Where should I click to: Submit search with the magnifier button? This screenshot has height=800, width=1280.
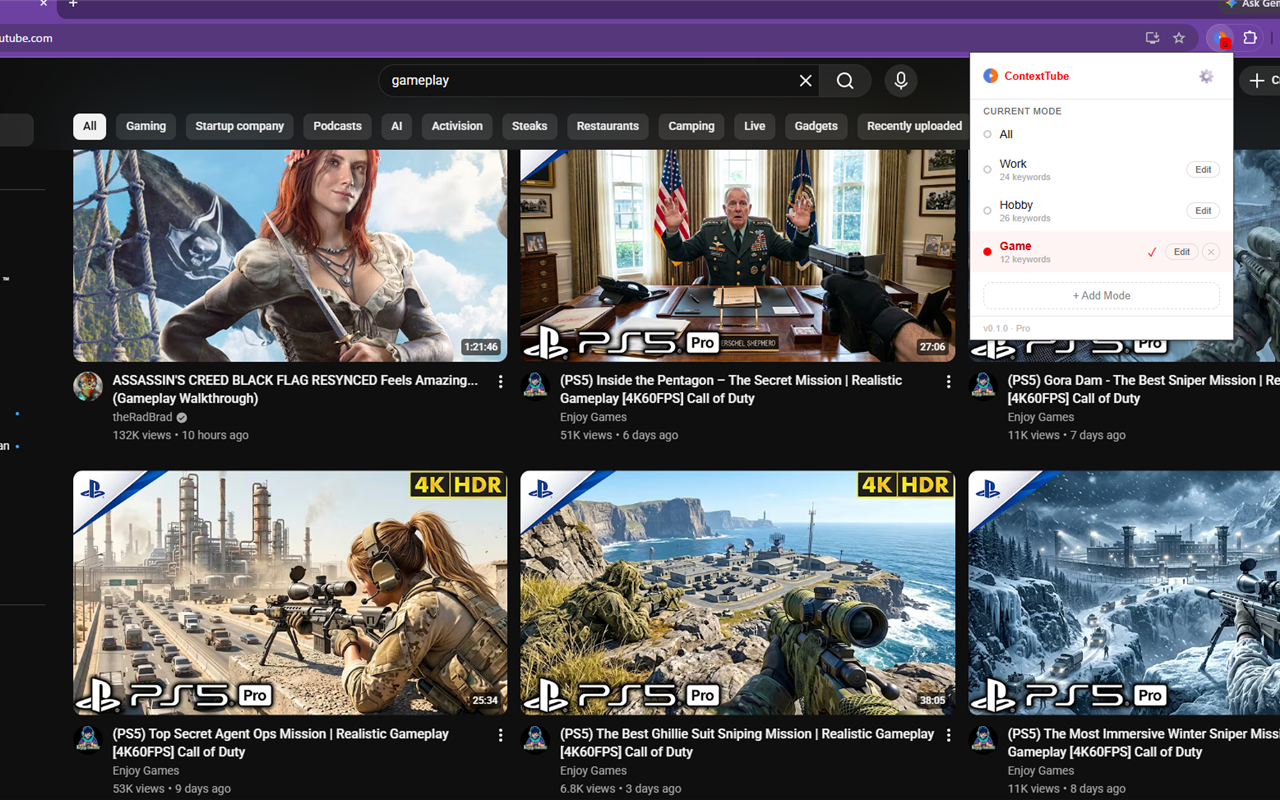point(845,81)
